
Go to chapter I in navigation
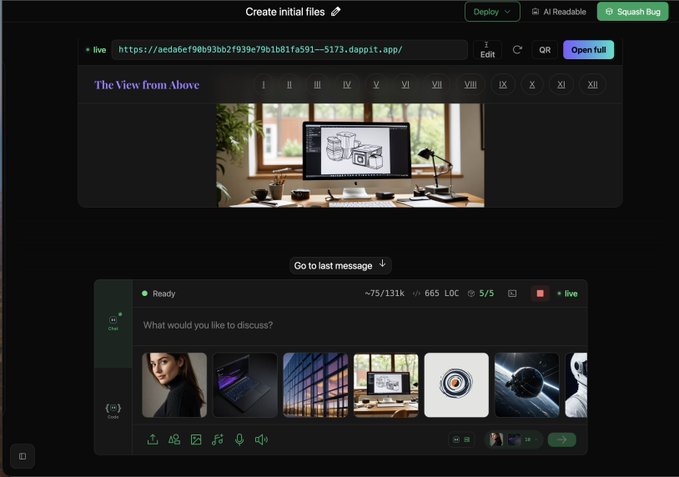click(x=263, y=84)
